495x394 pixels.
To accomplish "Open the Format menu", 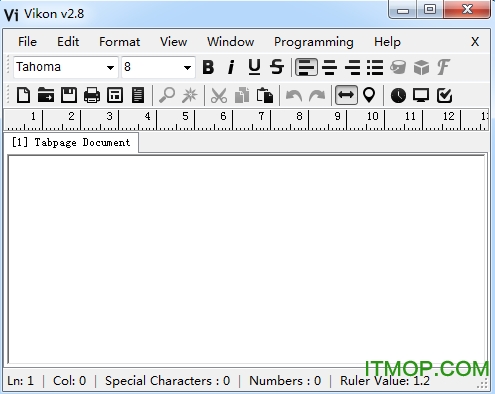I will tap(120, 42).
